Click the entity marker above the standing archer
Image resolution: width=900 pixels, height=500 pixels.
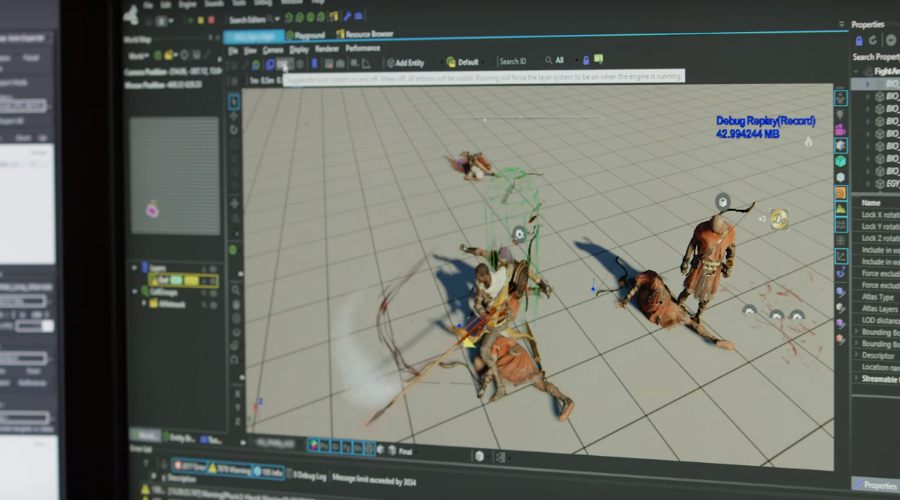pos(722,201)
